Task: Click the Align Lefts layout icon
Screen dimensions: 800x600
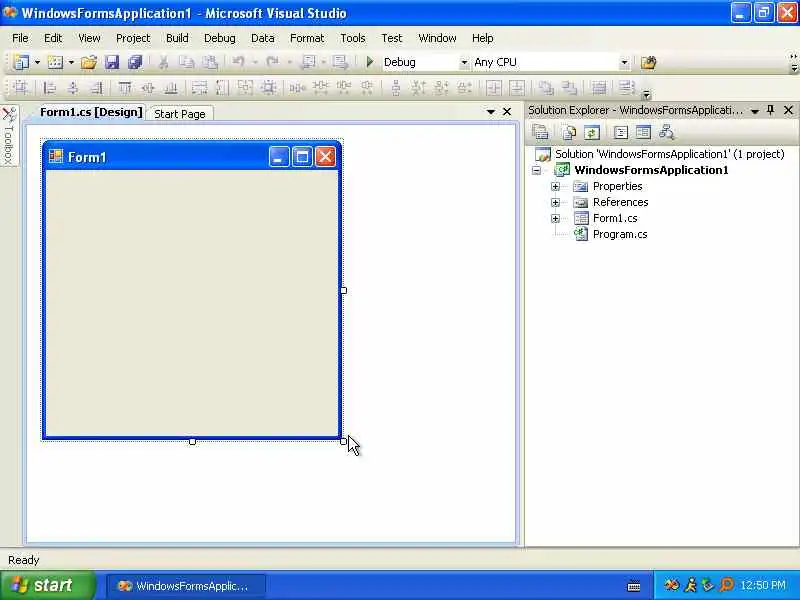Action: 49,88
